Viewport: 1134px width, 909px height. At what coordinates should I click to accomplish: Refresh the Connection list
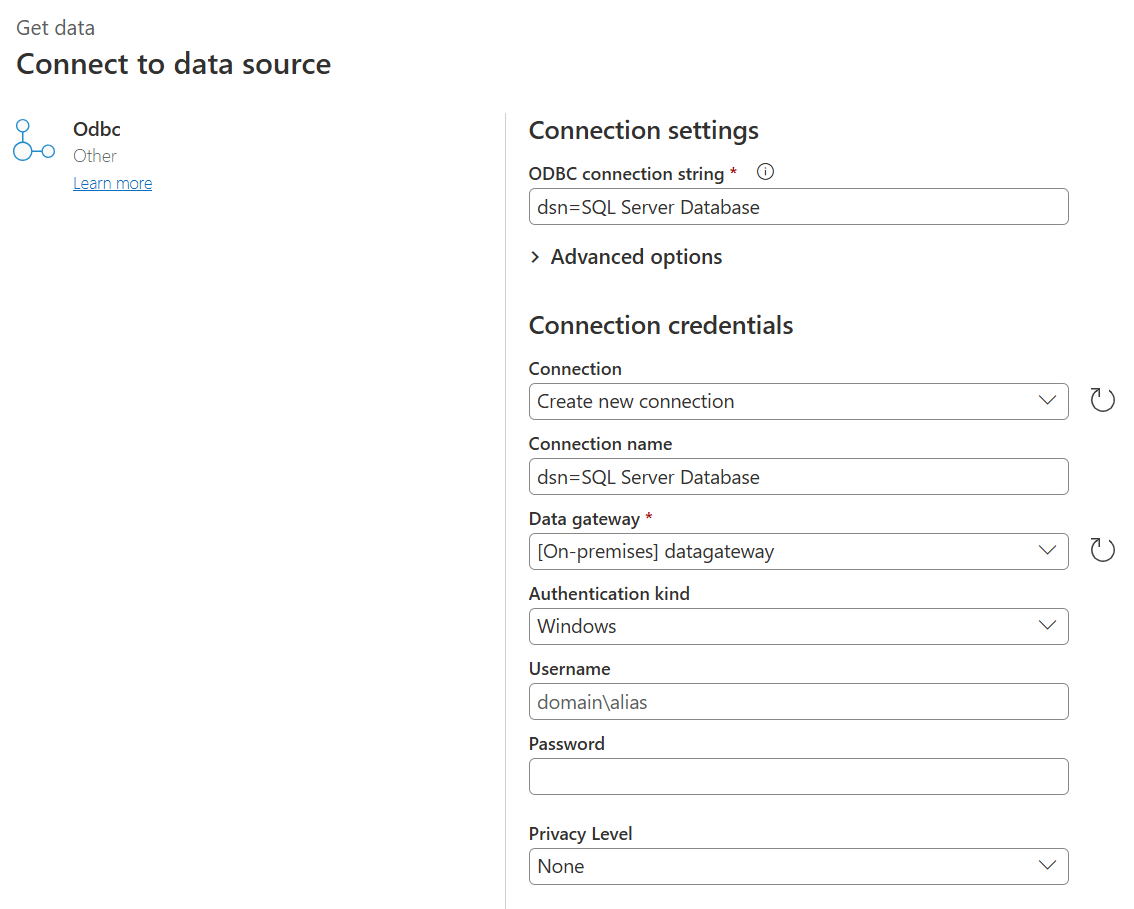tap(1102, 399)
